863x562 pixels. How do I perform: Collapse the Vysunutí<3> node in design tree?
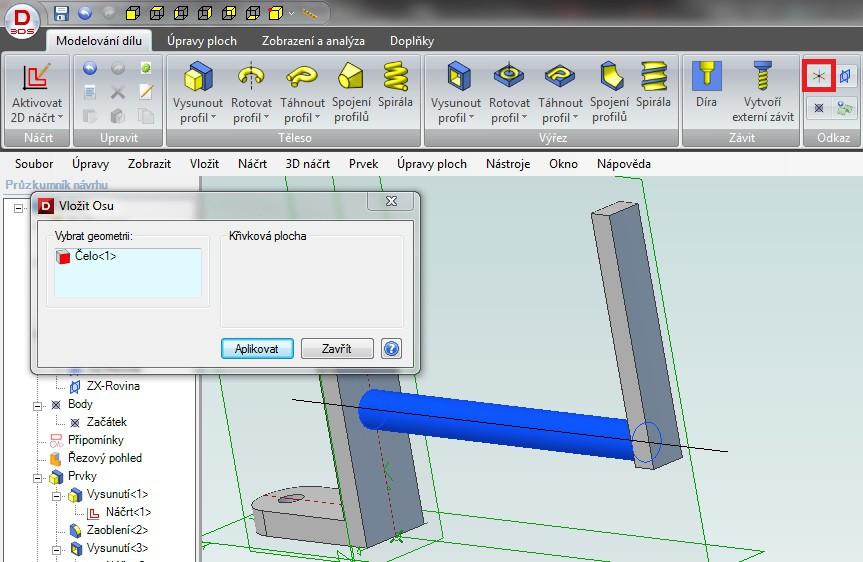click(x=56, y=550)
